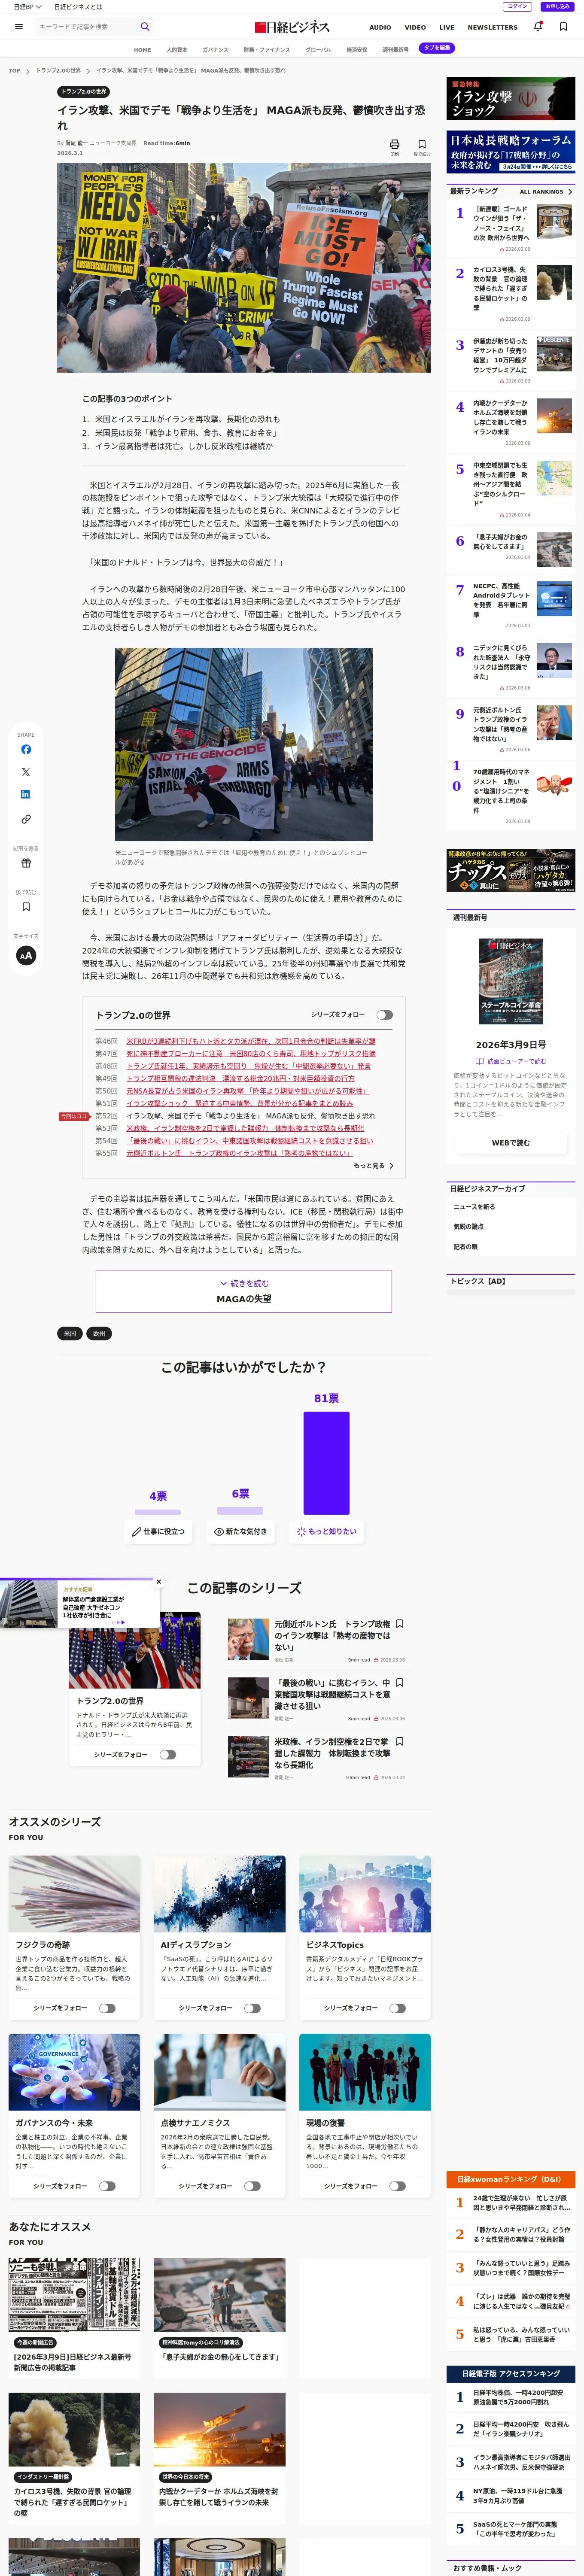
Task: Bookmark the 「最後の戦い」に挑むイラン article
Action: click(400, 1683)
